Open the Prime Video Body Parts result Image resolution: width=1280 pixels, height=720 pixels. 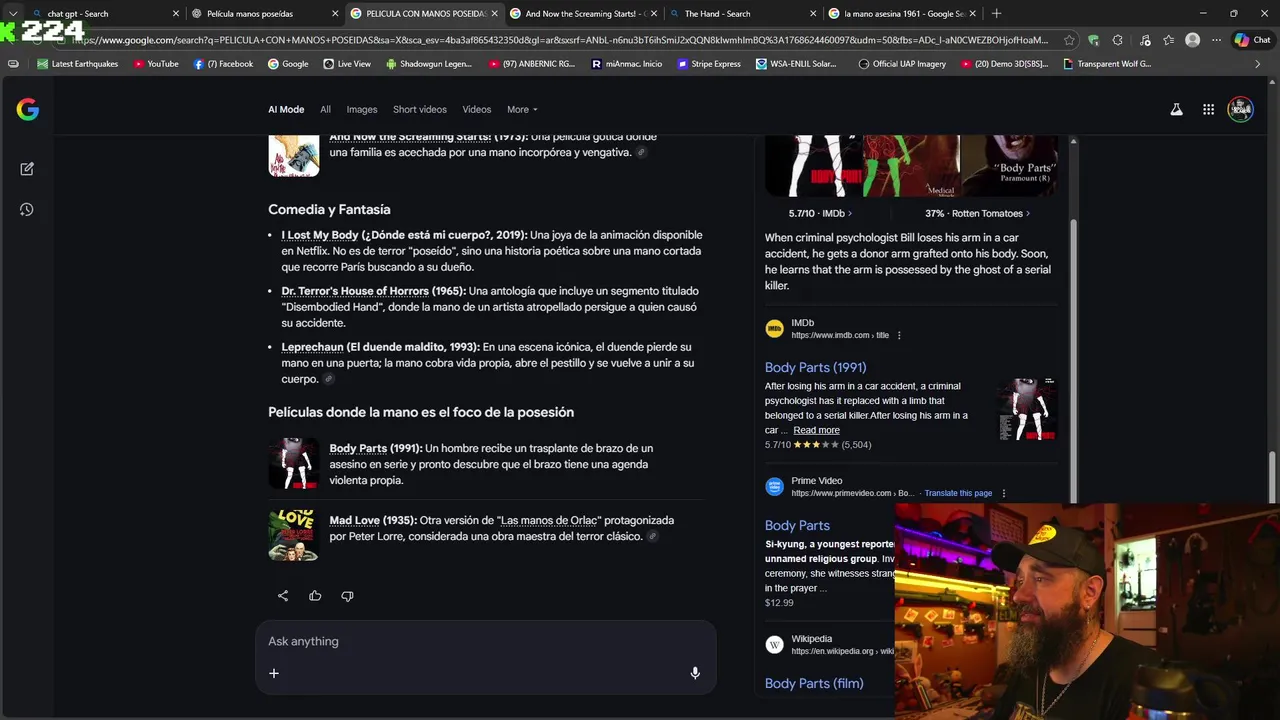[x=797, y=525]
